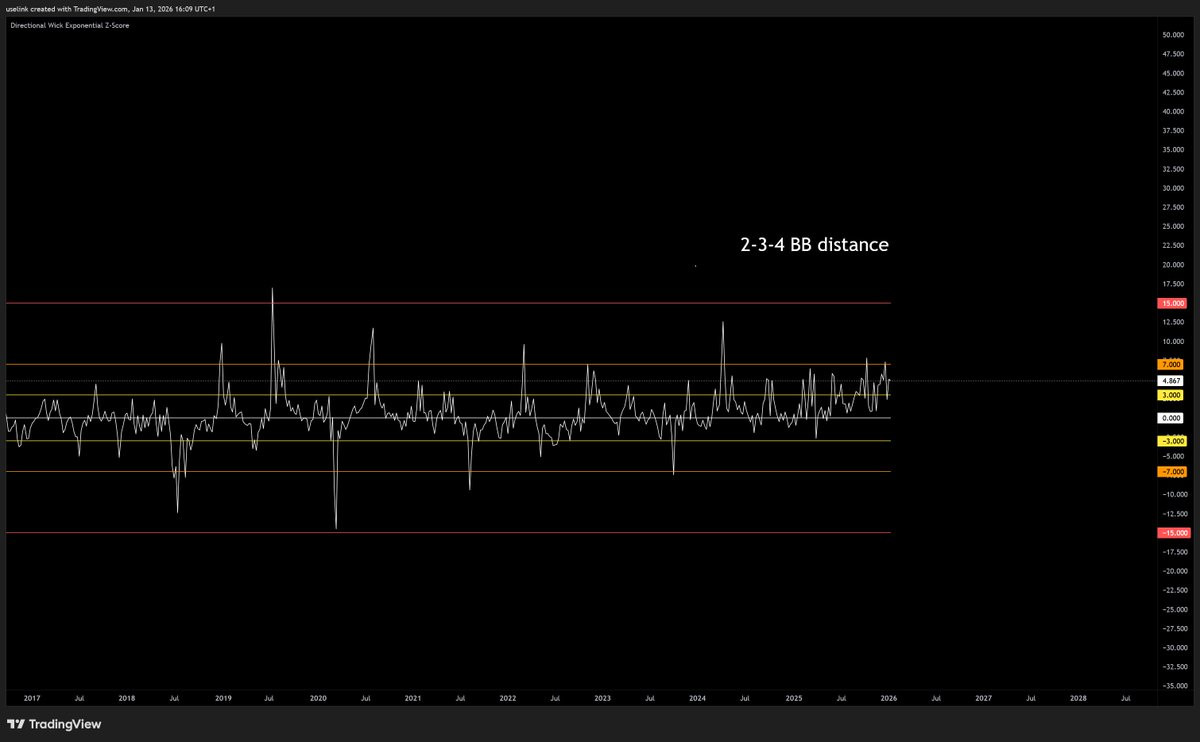1200x742 pixels.
Task: Click the 25.000 value on price axis
Action: tap(1173, 227)
